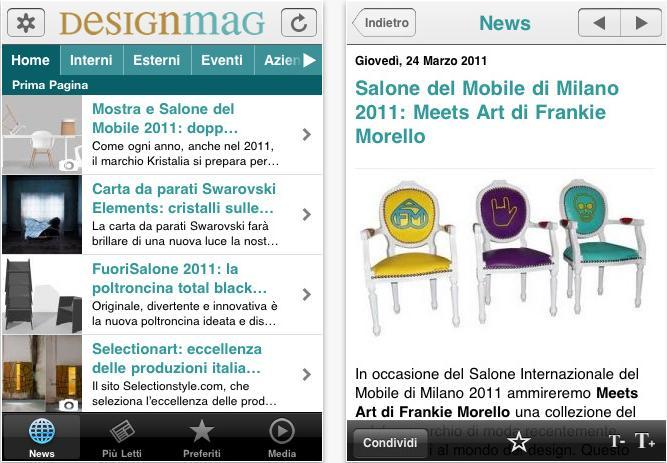Switch to the Eventi tab
Viewport: 667px width, 463px height.
222,60
